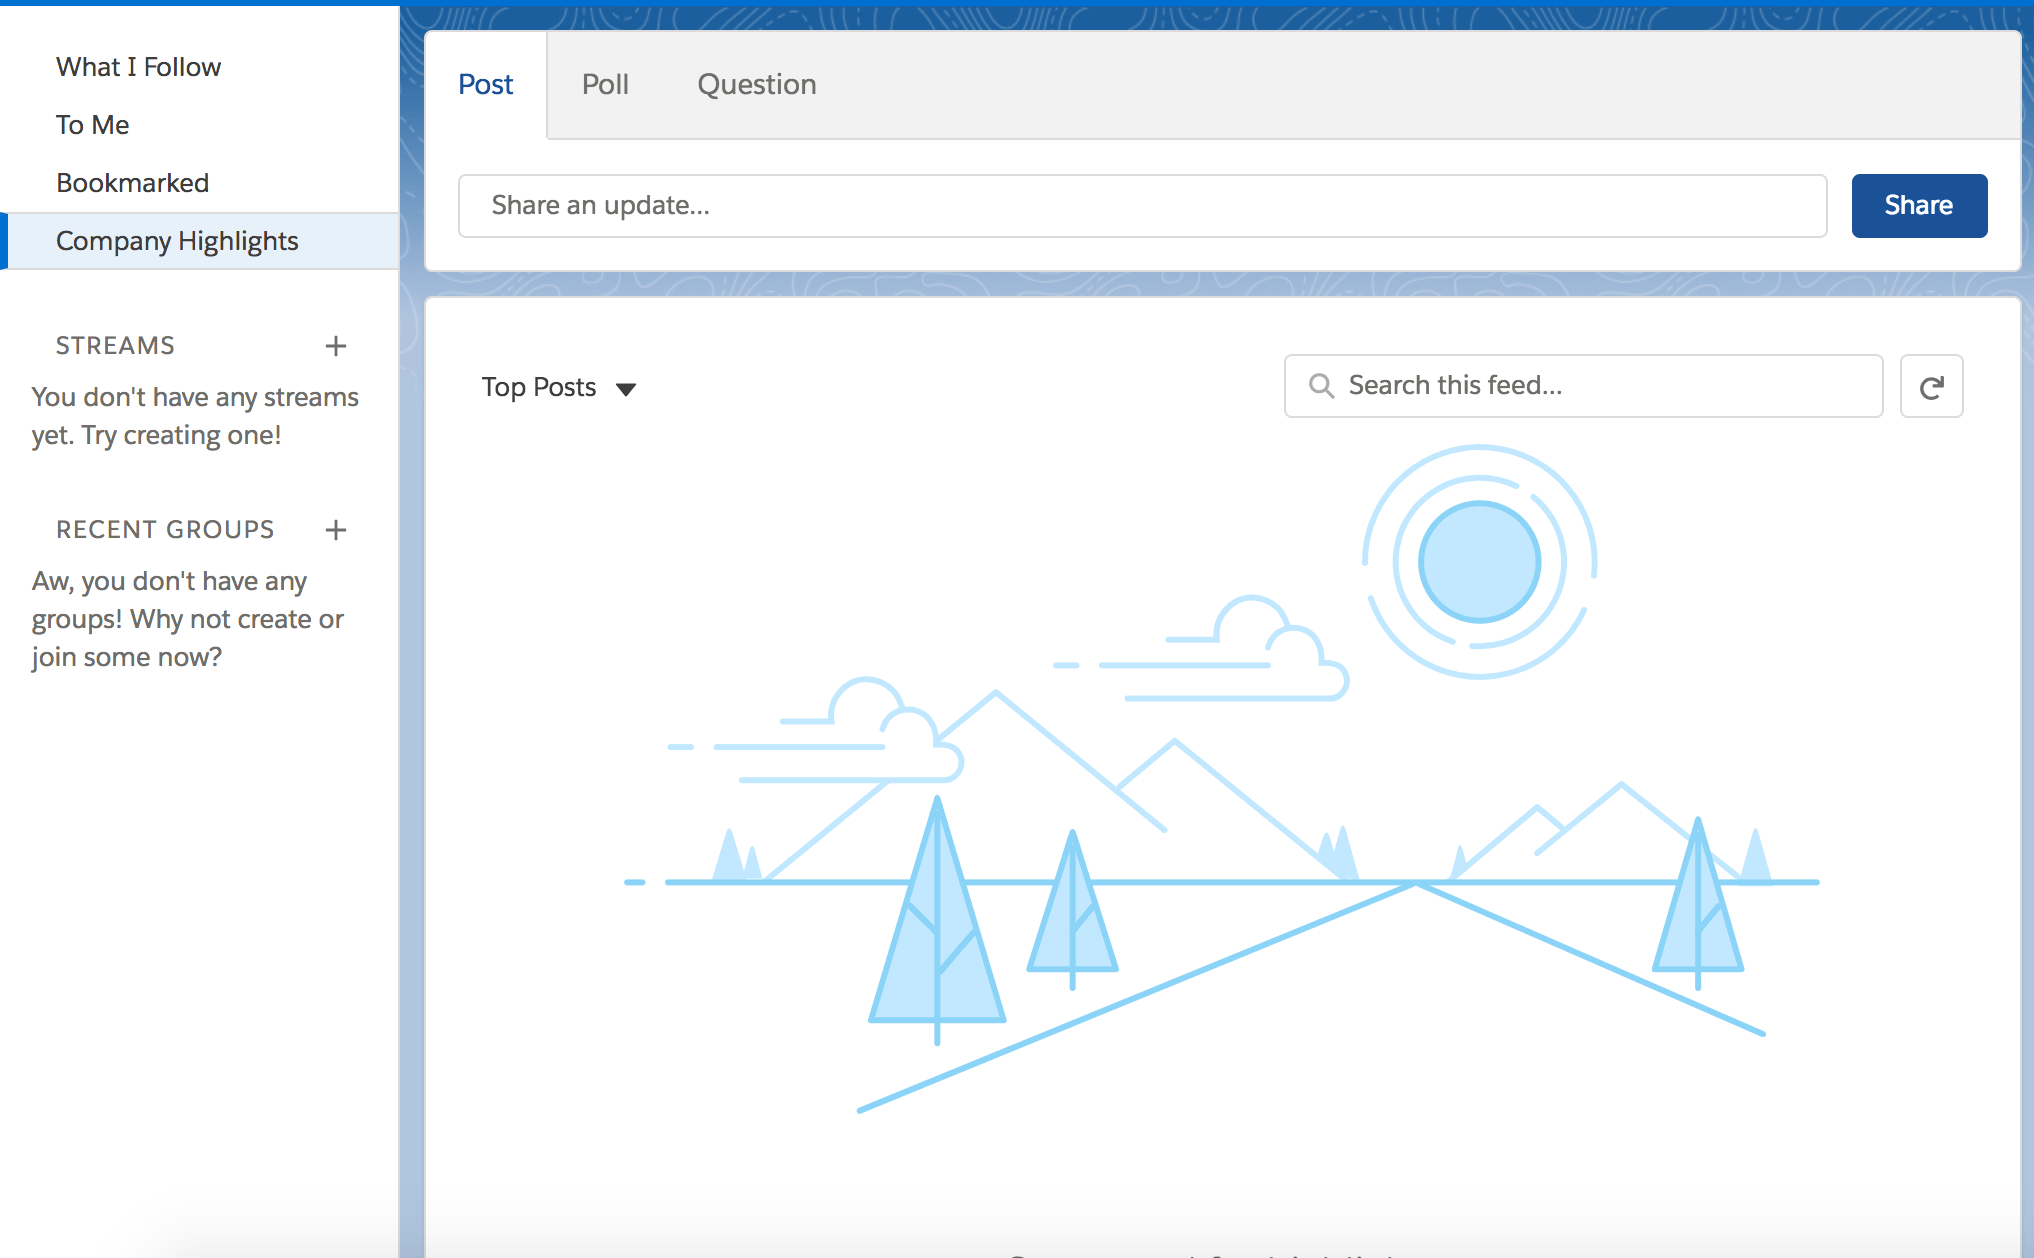Viewport: 2034px width, 1258px height.
Task: Select the Company Highlights feed
Action: pos(178,240)
